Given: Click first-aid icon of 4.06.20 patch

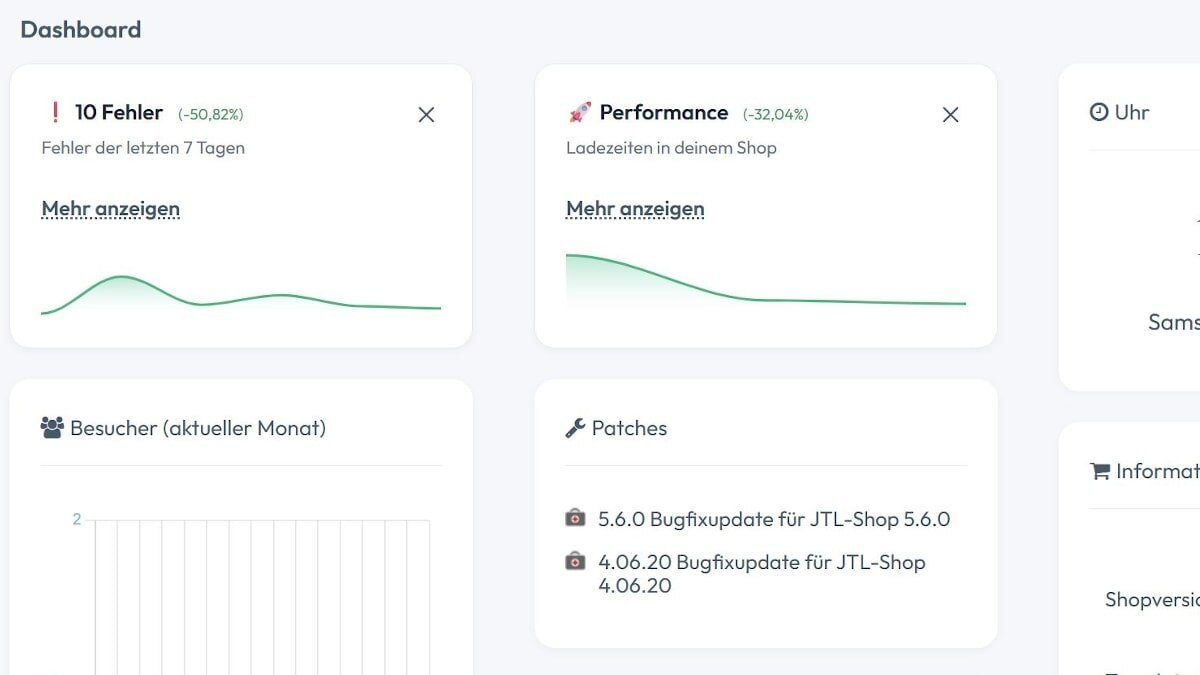Looking at the screenshot, I should click(575, 561).
